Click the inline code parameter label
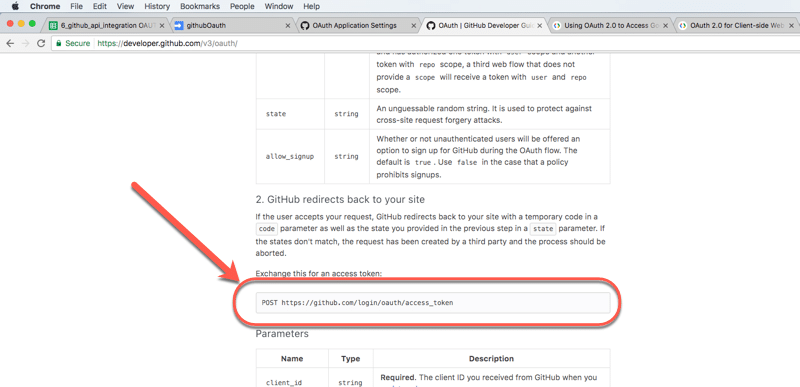This screenshot has height=387, width=800. pos(267,229)
